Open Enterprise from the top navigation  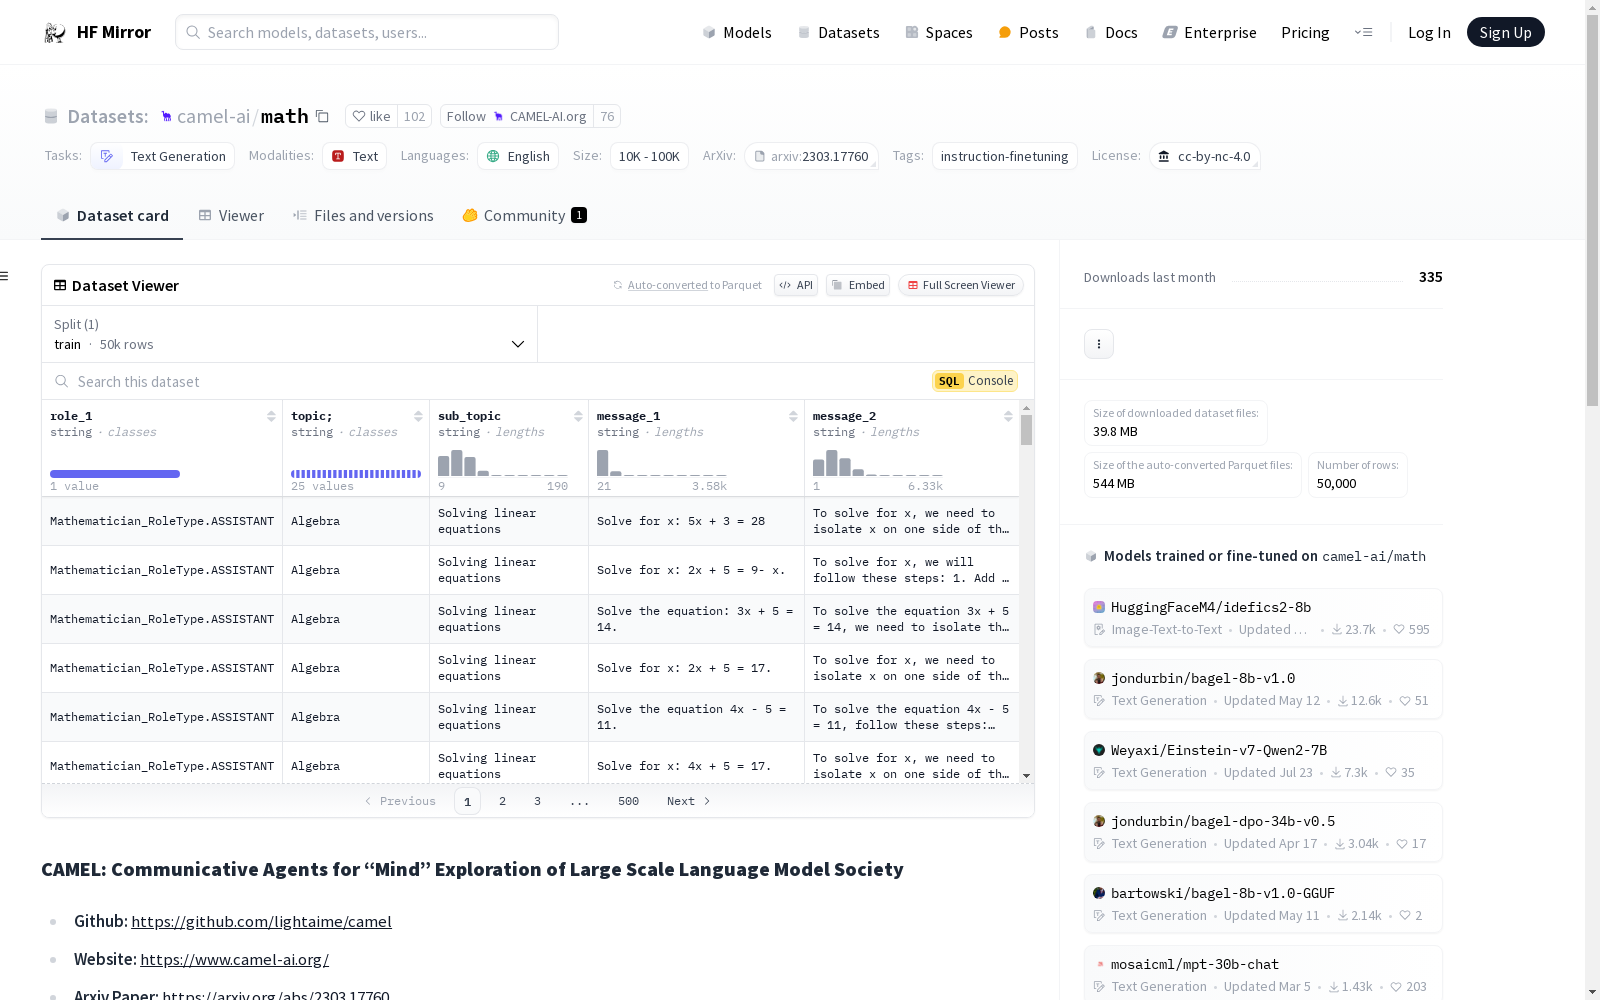tap(1209, 32)
